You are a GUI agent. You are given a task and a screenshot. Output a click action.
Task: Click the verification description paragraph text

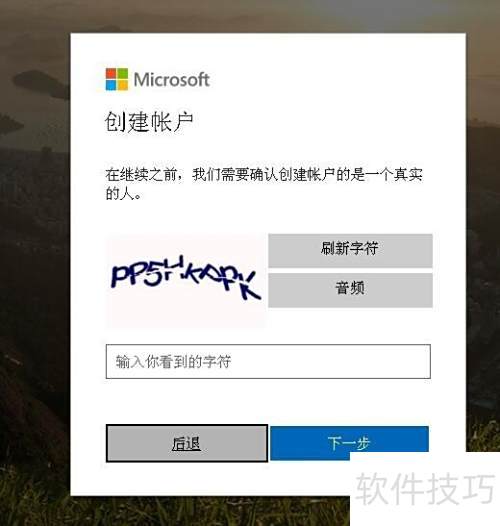[264, 184]
